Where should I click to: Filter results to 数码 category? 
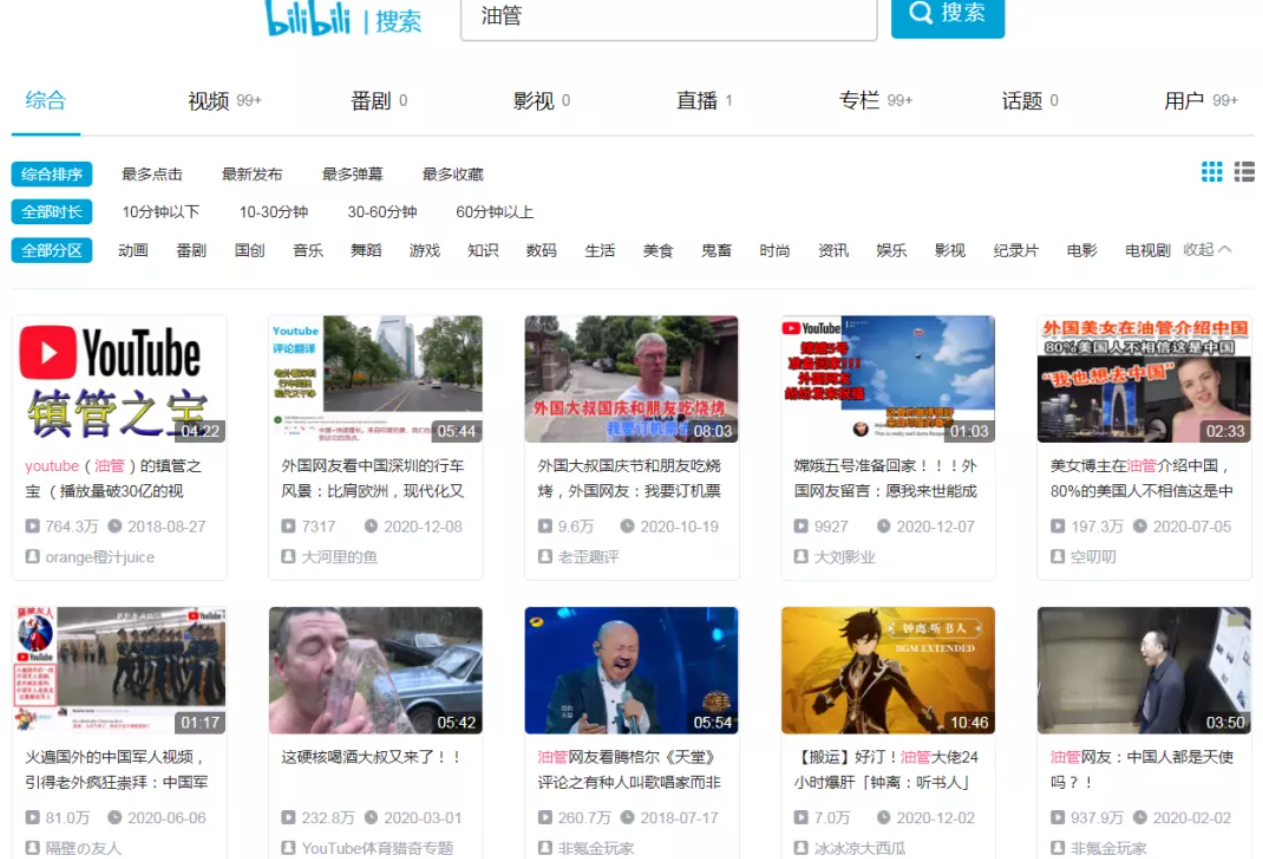[541, 250]
